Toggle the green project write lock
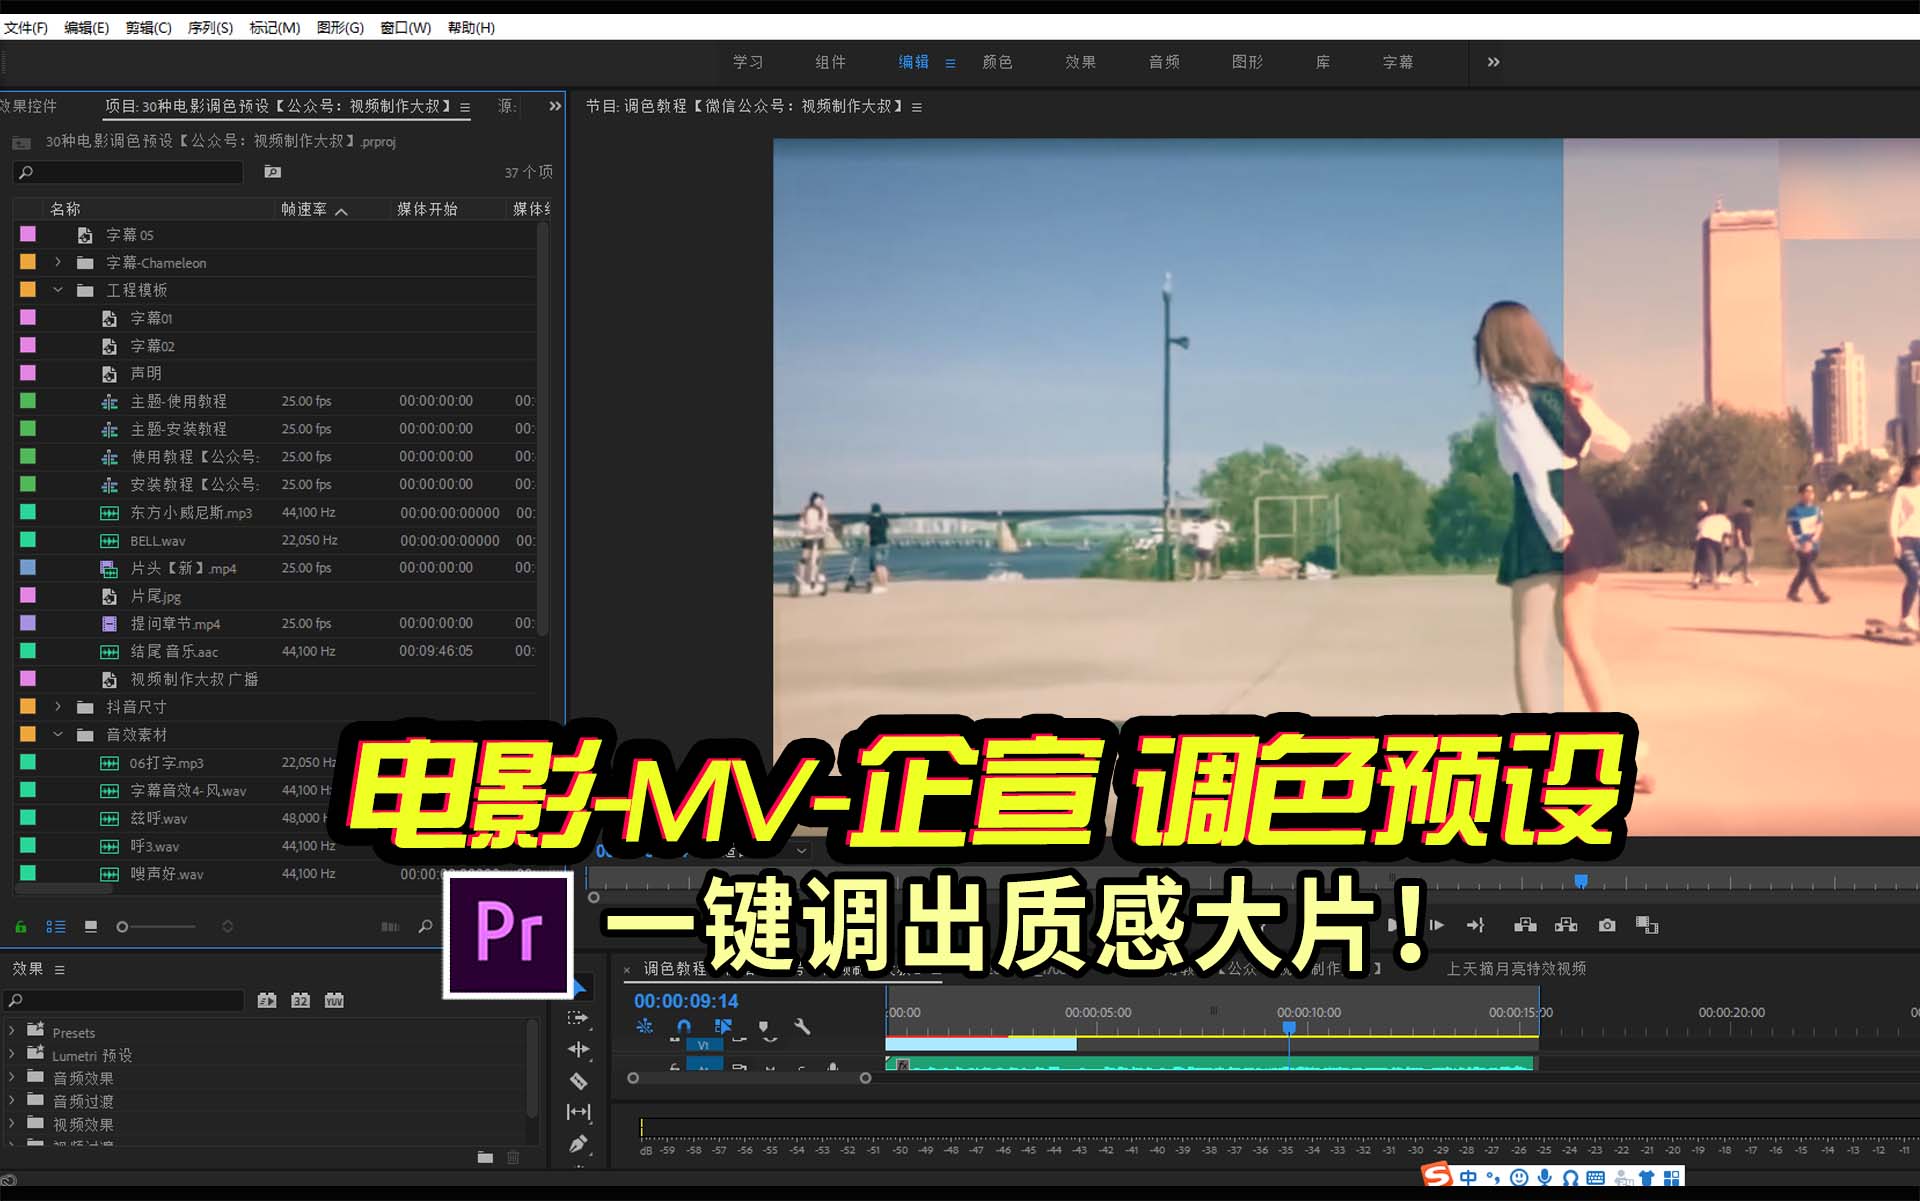This screenshot has height=1201, width=1920. coord(20,927)
